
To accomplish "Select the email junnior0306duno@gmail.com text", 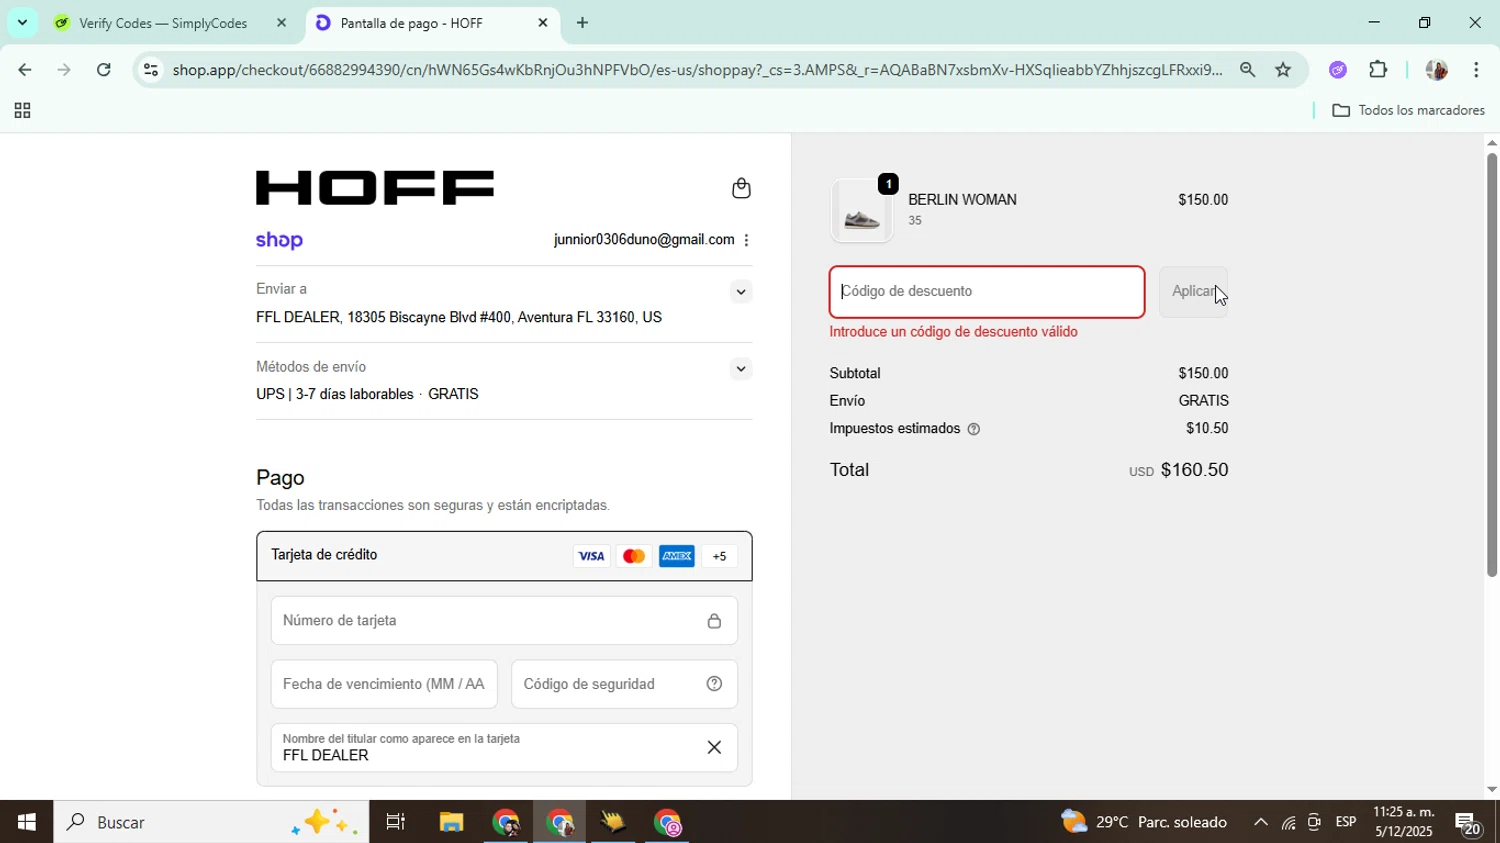I will pyautogui.click(x=644, y=240).
